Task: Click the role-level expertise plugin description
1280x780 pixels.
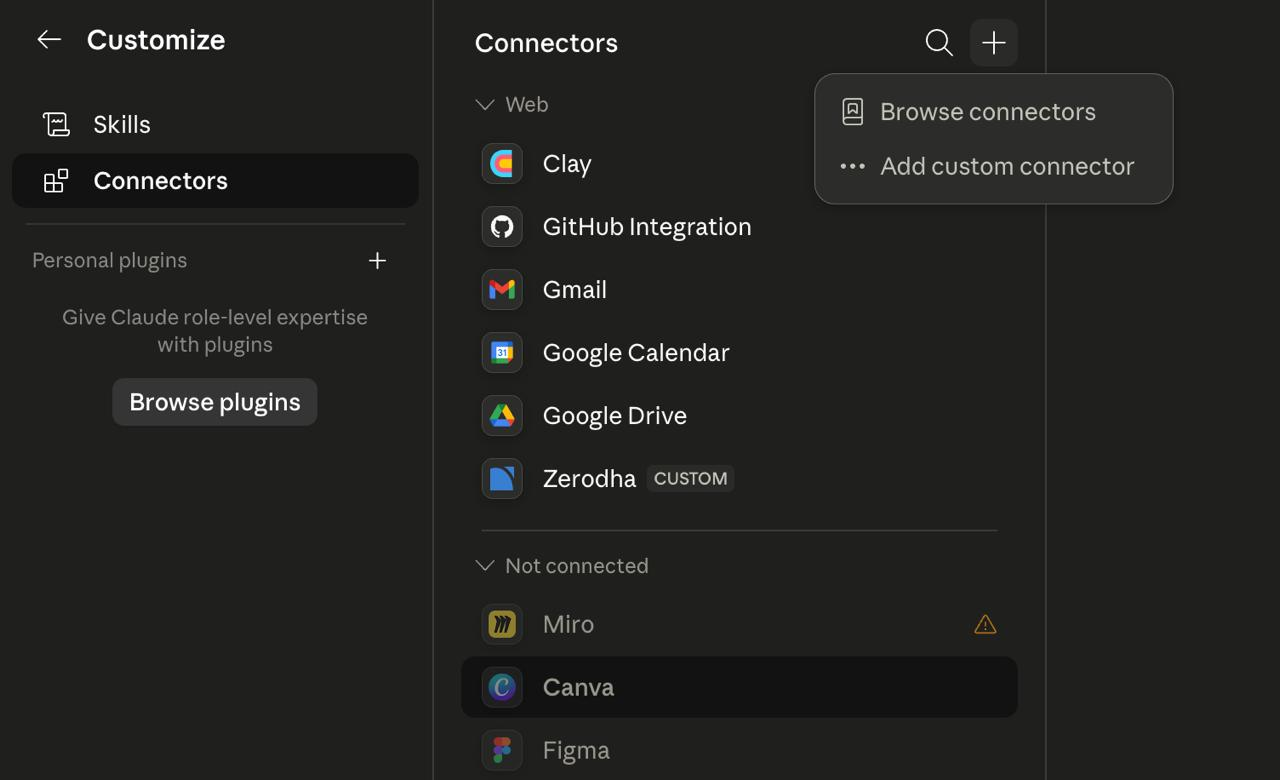Action: (215, 331)
